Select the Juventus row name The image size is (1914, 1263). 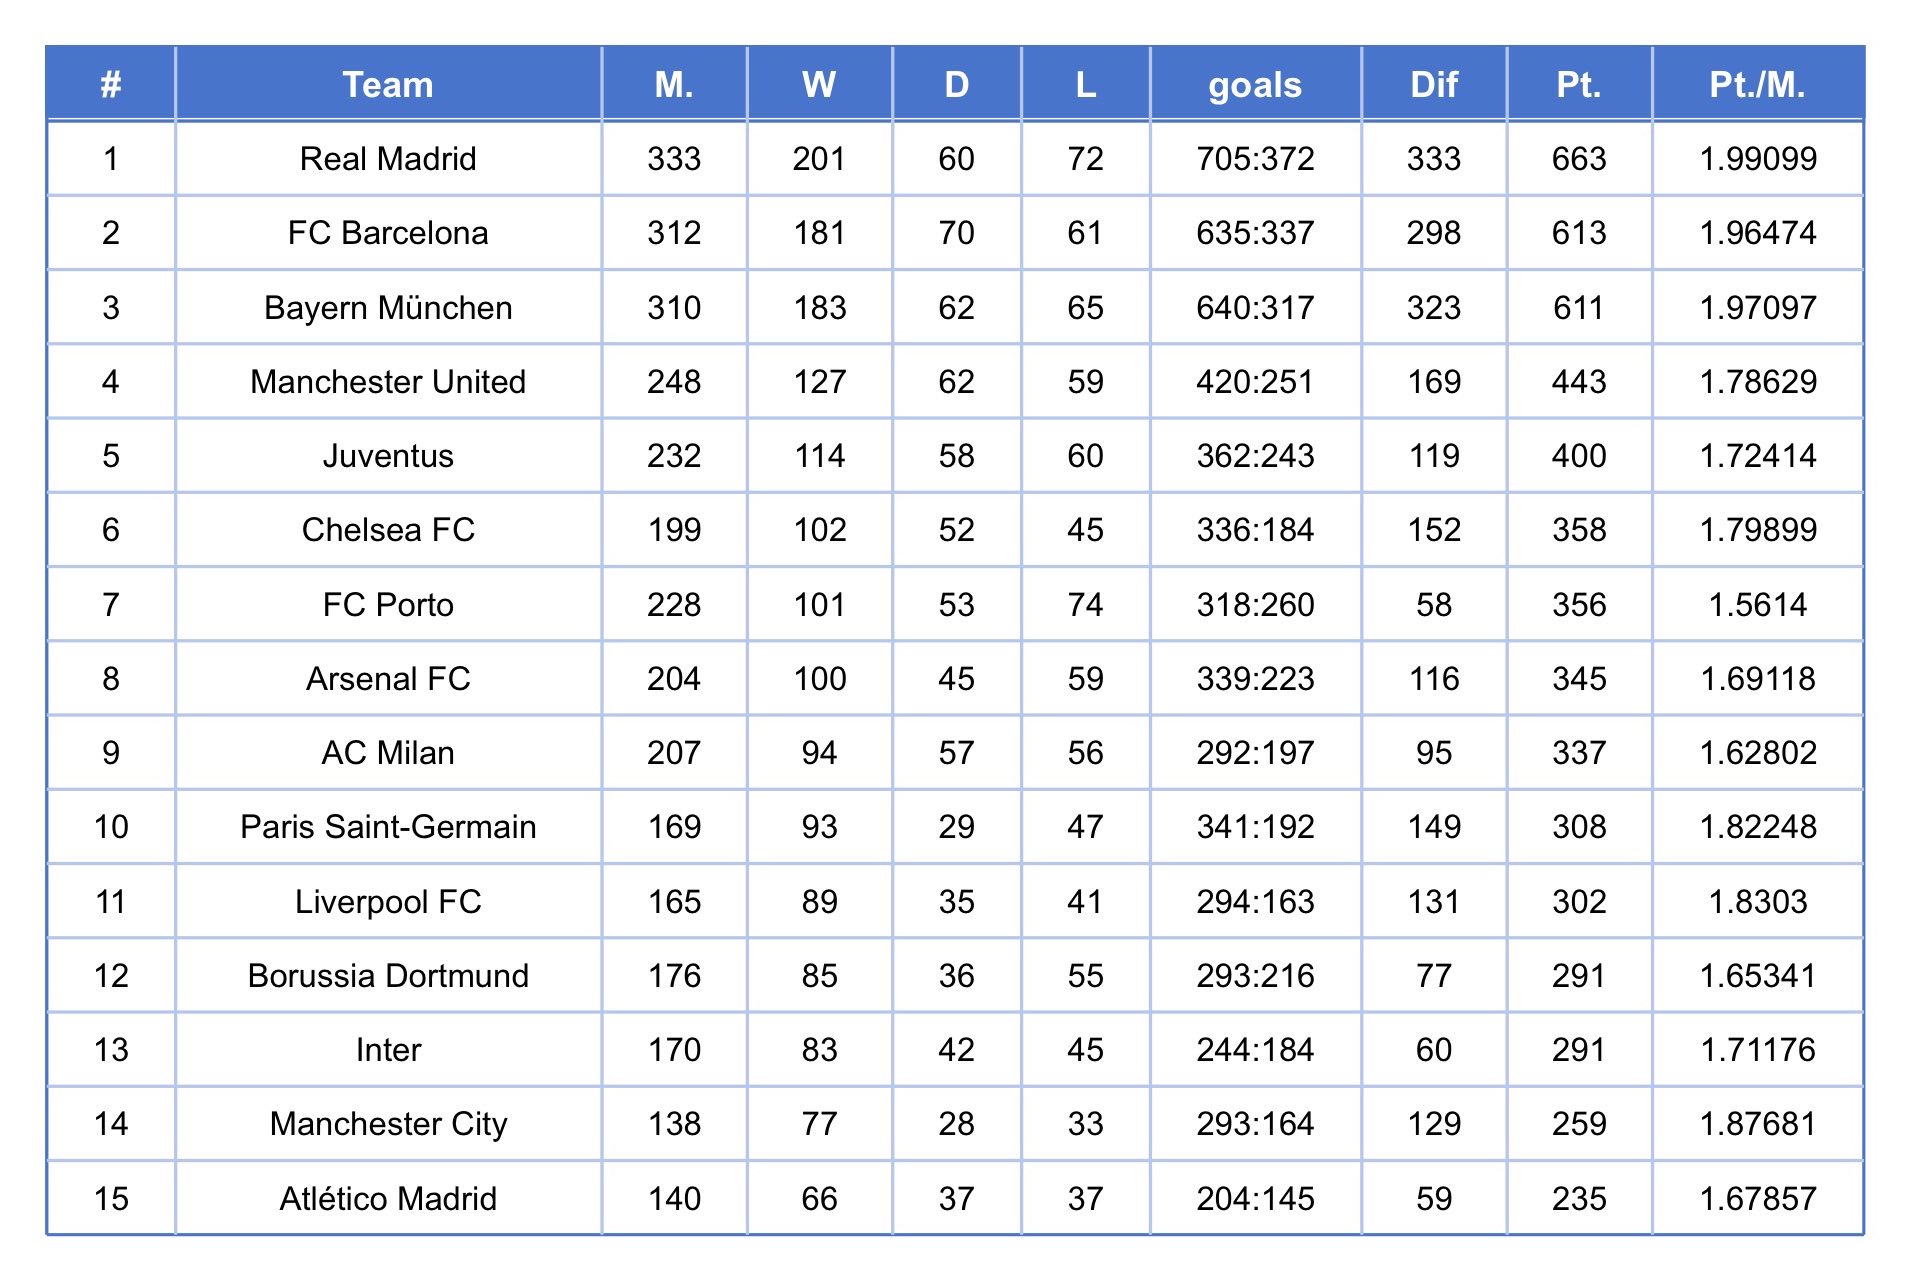(388, 456)
